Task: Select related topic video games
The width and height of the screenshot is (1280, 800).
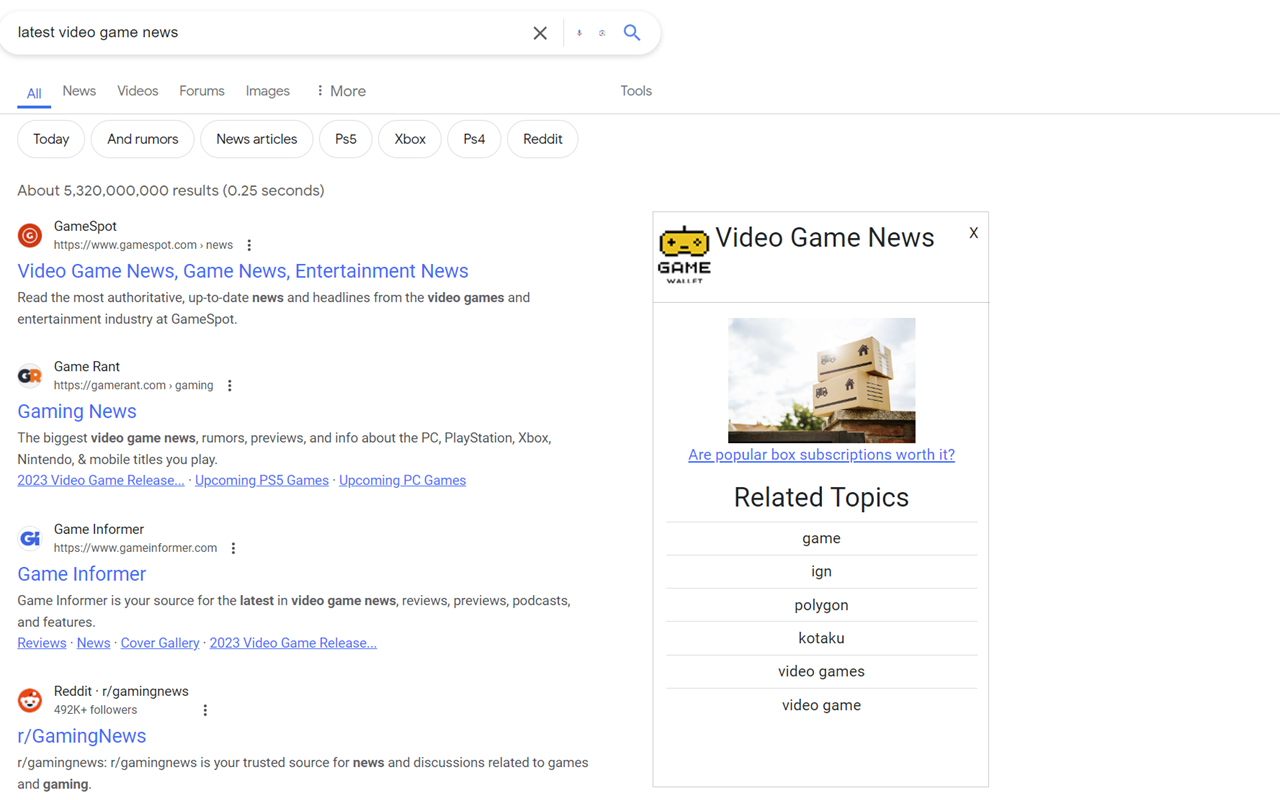Action: pyautogui.click(x=822, y=671)
